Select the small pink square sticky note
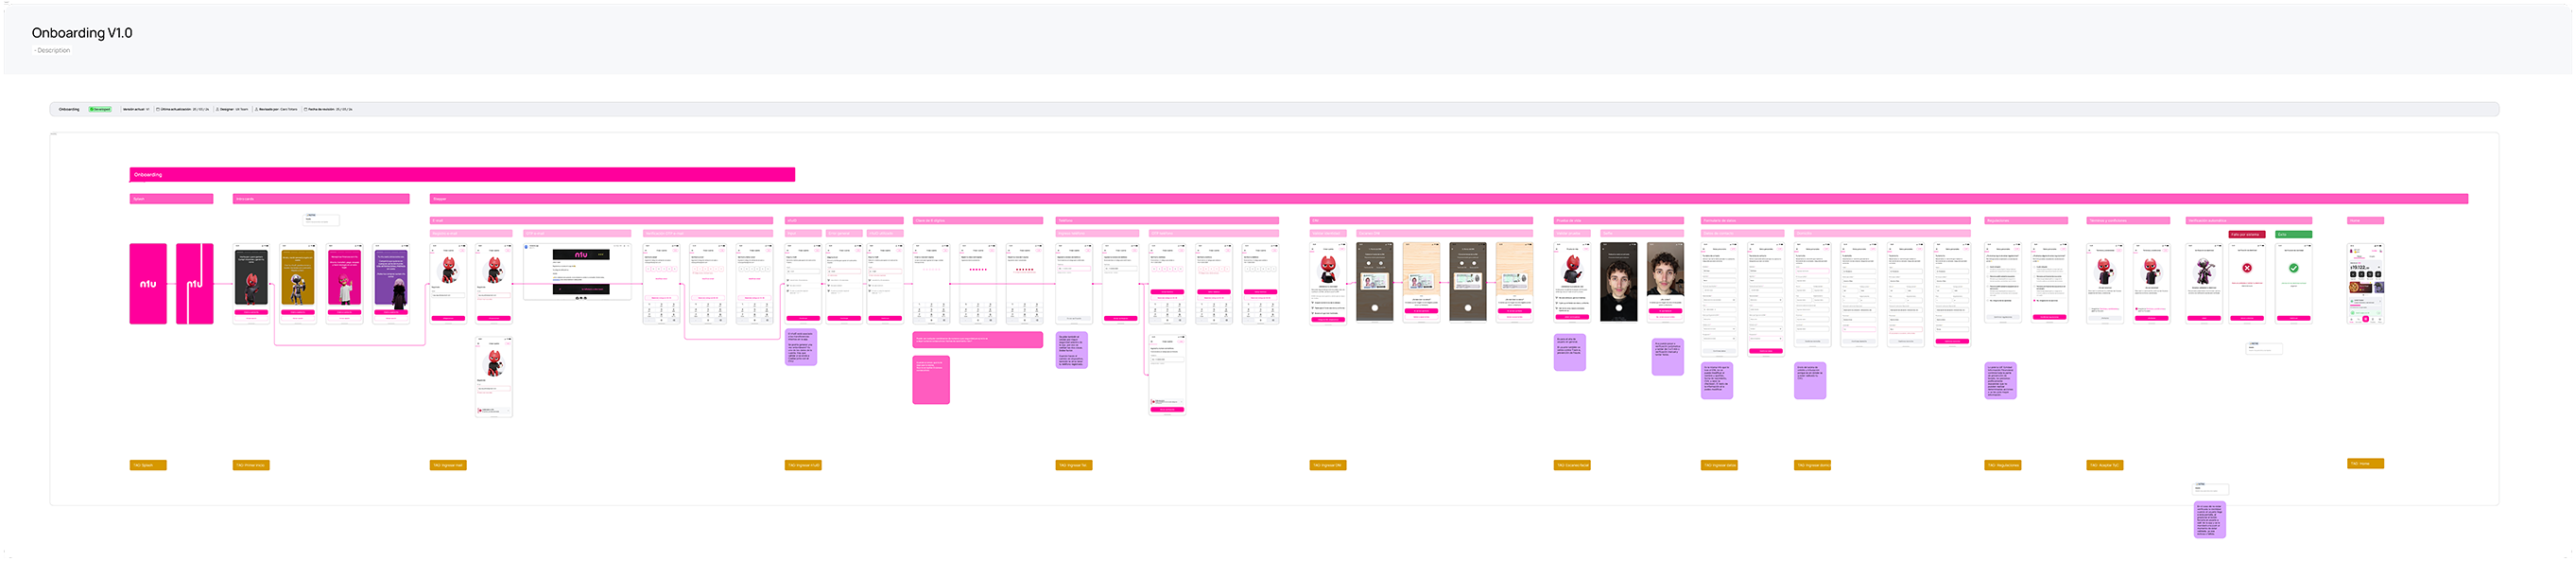 point(930,380)
